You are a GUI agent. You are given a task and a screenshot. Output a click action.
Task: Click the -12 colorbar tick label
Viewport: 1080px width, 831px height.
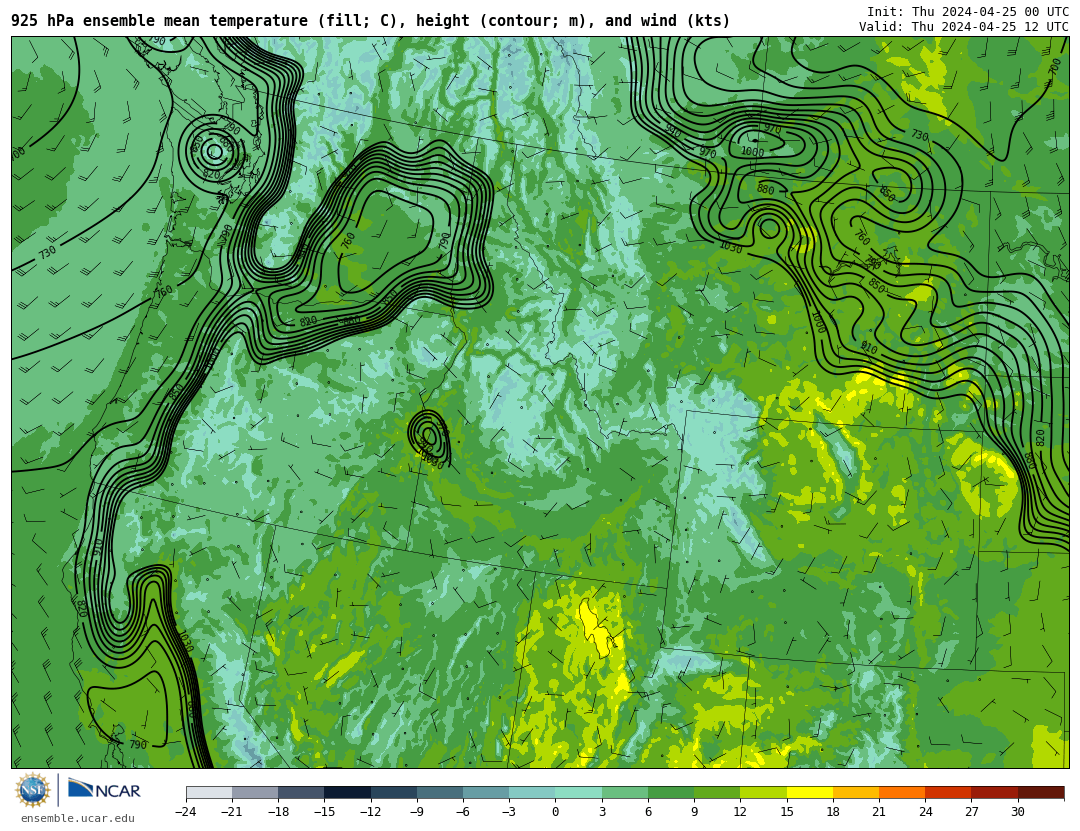click(x=371, y=812)
